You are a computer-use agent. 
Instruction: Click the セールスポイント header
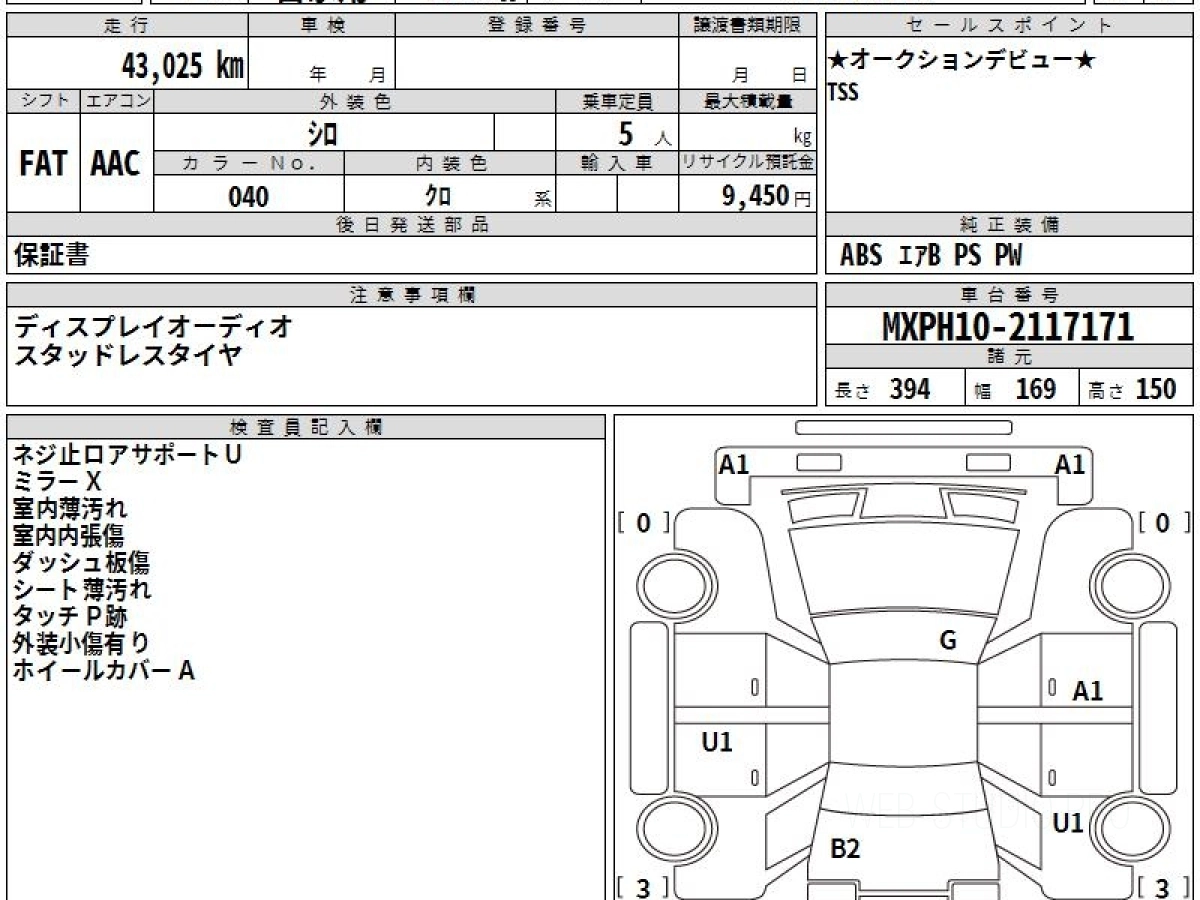[1010, 26]
